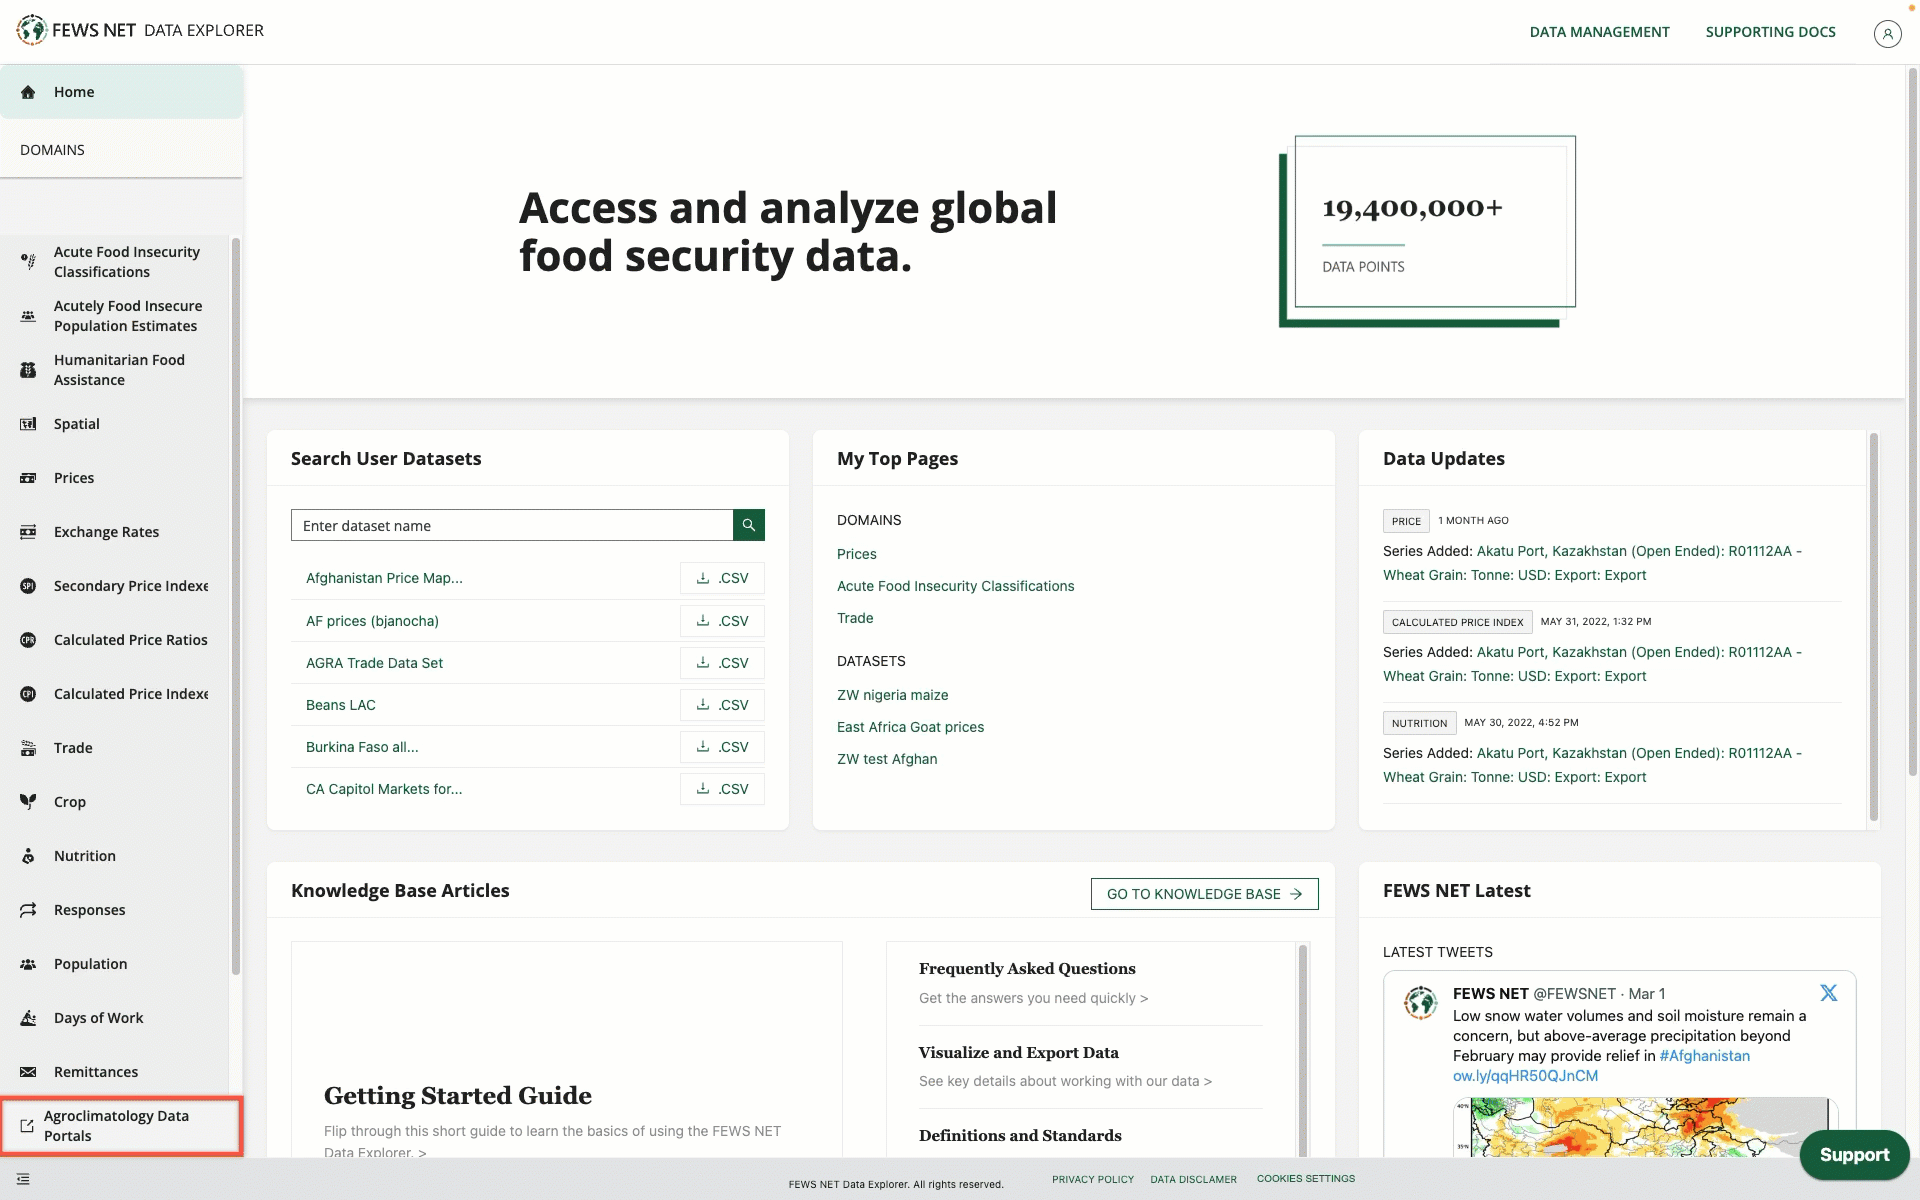Select SUPPORTING DOCS navigation tab
The image size is (1920, 1200).
click(1771, 30)
